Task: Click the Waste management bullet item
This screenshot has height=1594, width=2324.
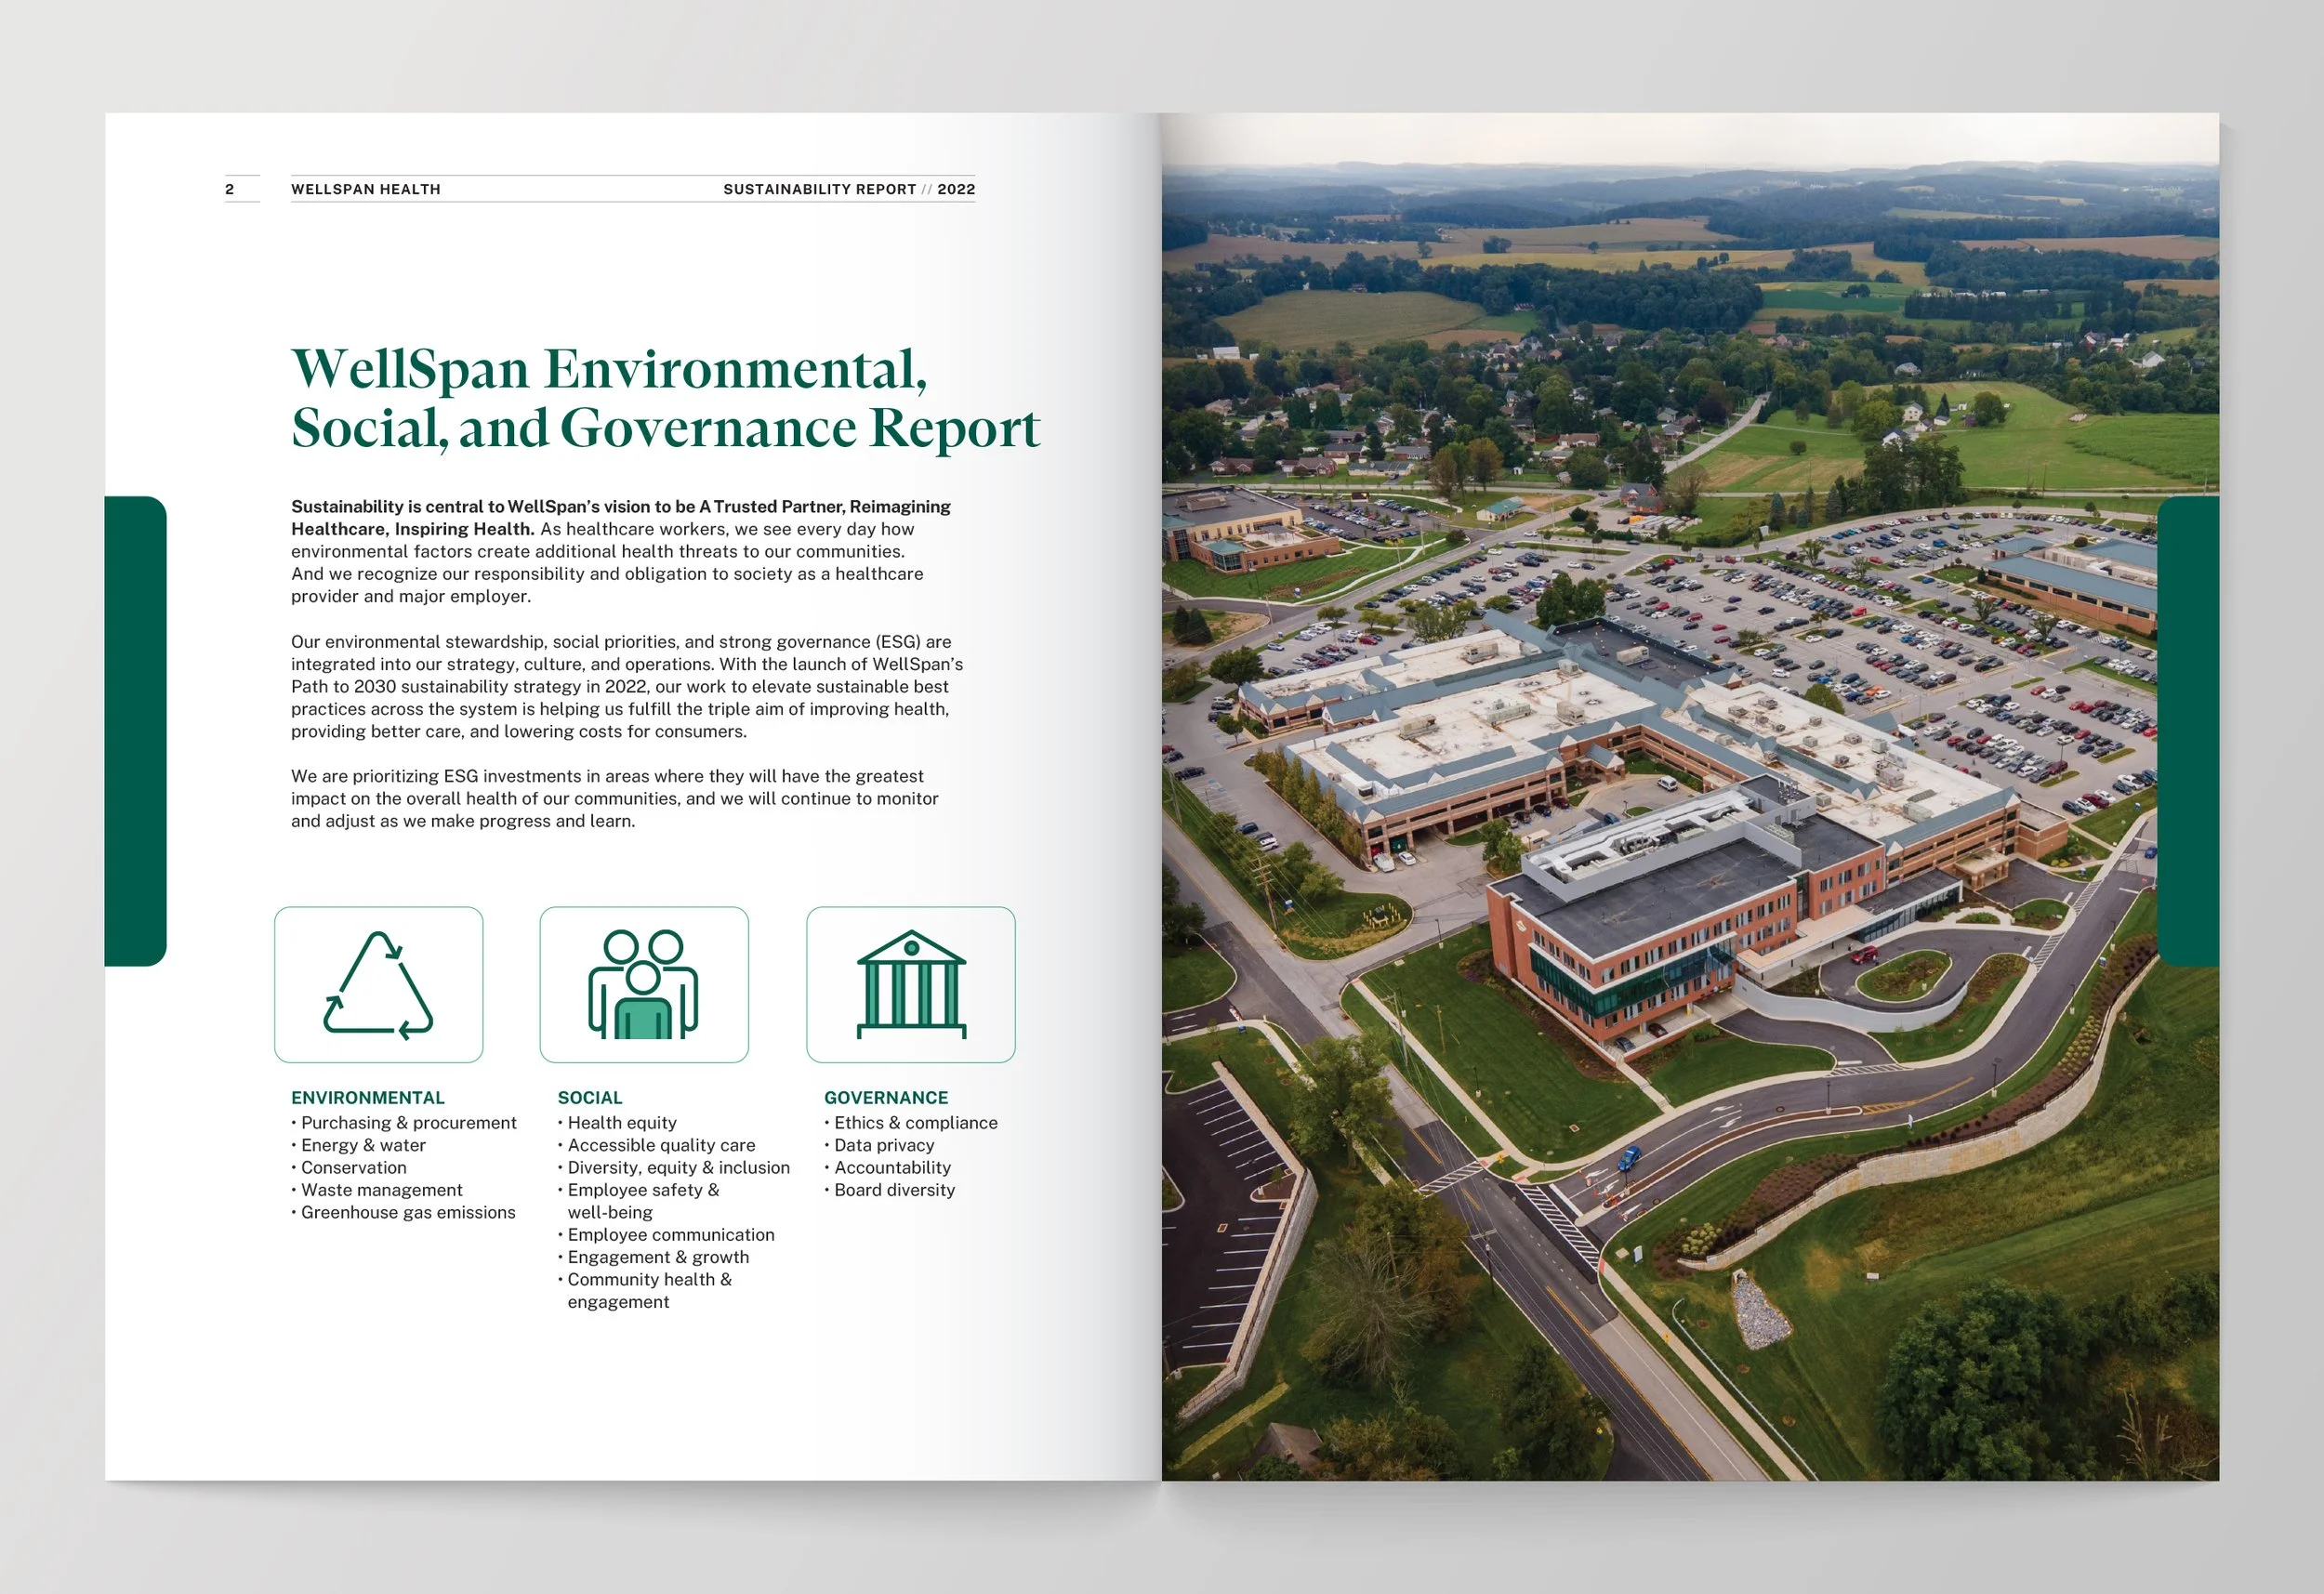Action: coord(381,1190)
